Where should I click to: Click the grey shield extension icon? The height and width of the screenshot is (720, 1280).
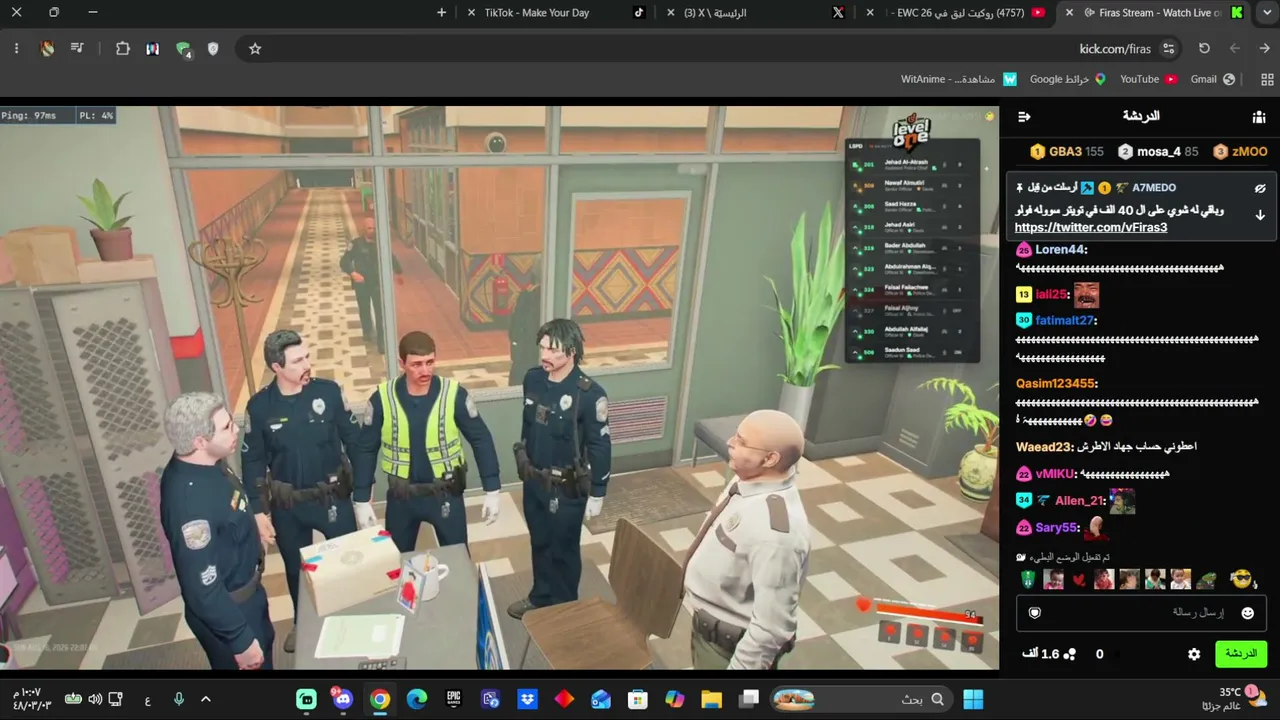click(213, 48)
